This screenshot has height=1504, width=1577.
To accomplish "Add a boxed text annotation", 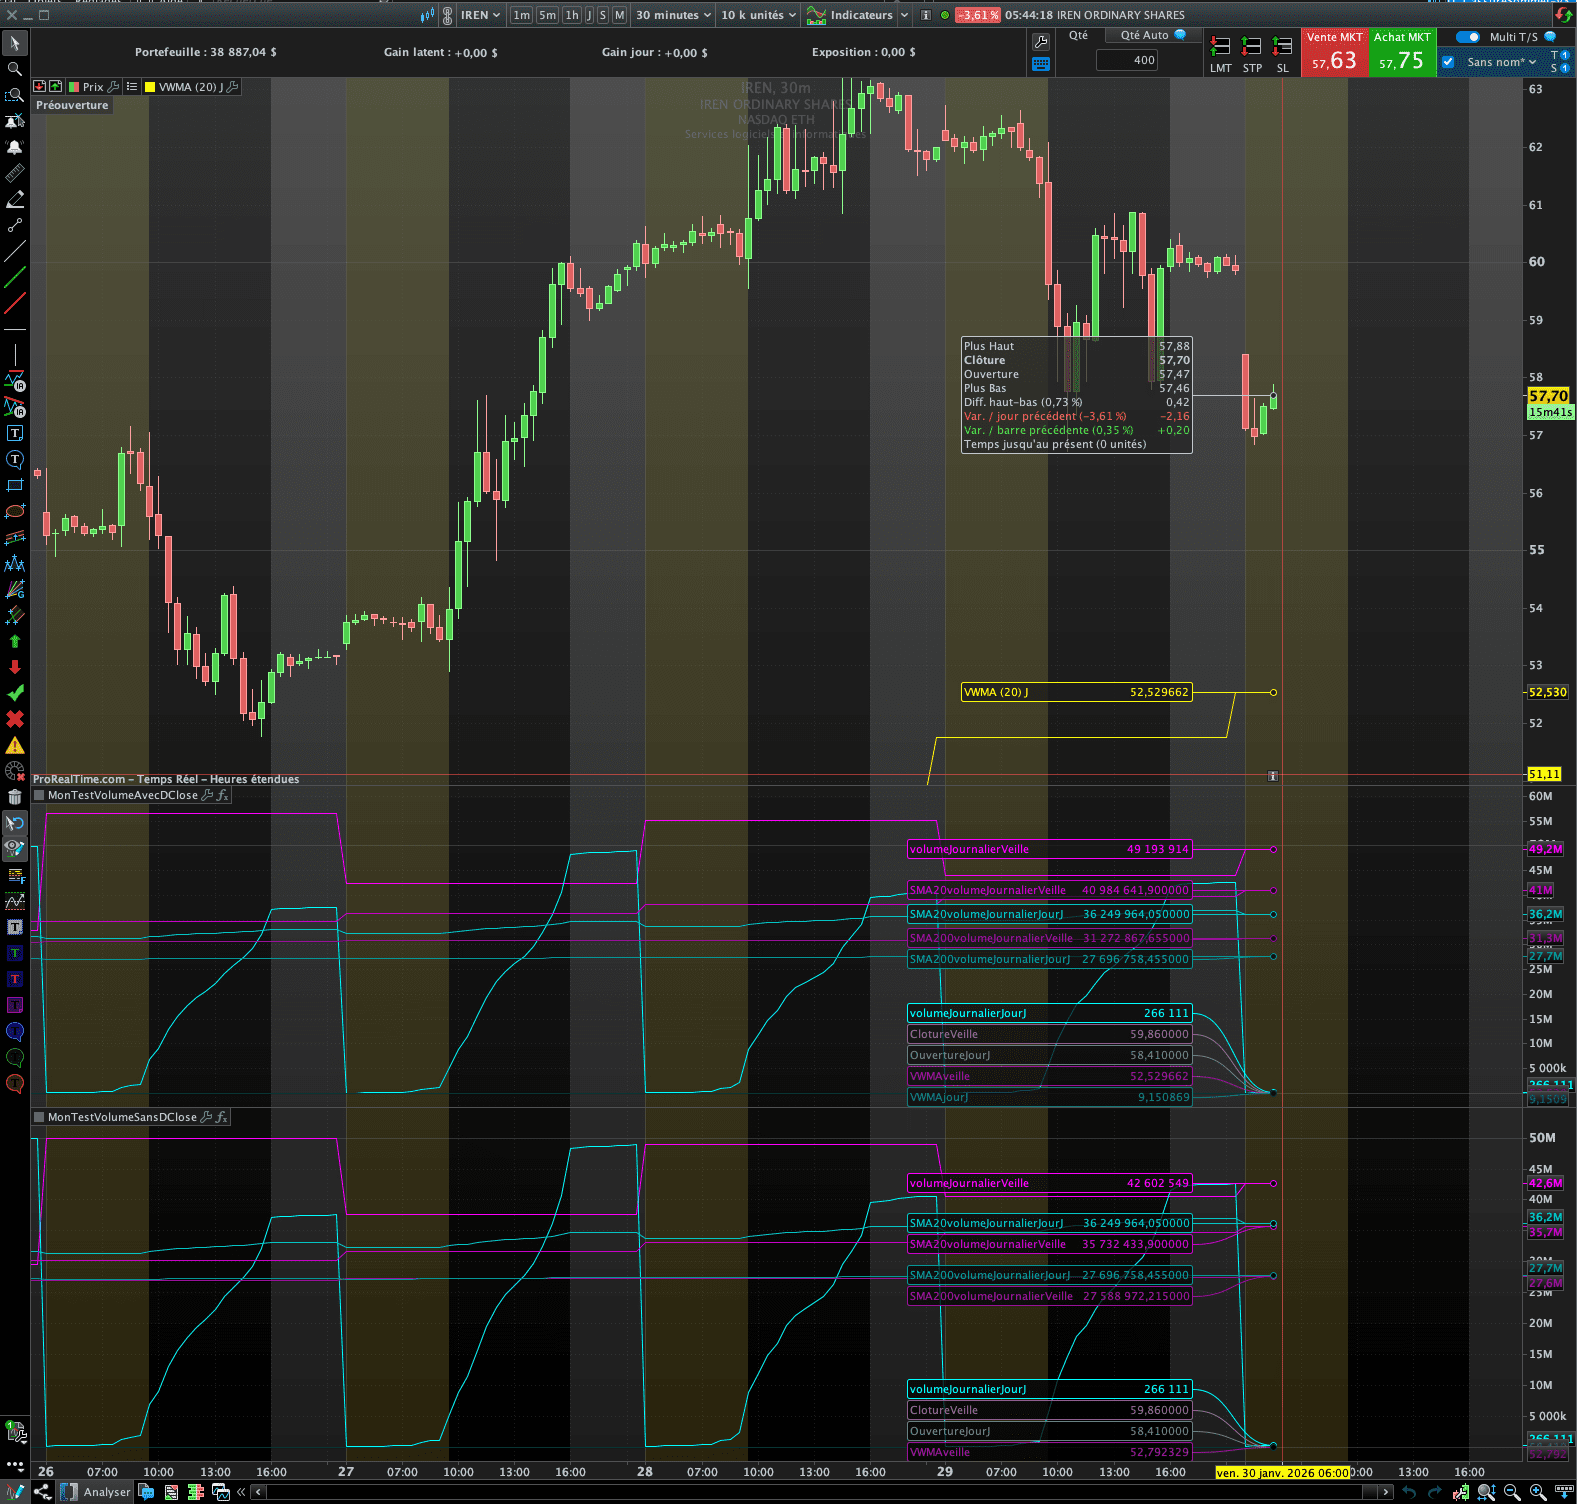I will click(x=15, y=433).
